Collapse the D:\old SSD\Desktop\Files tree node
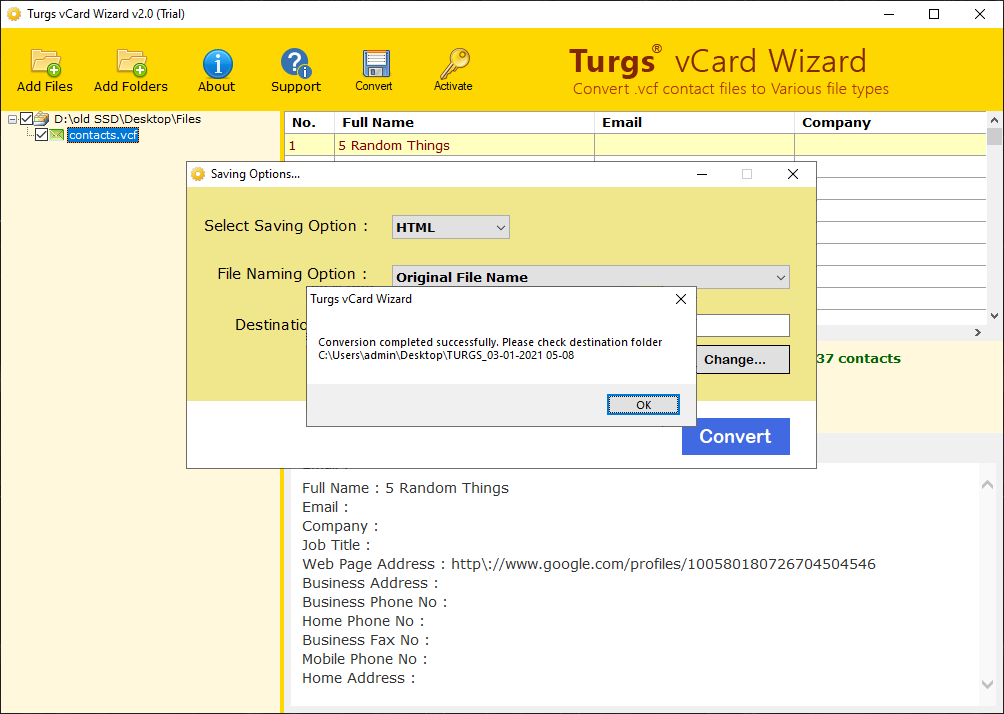 click(12, 119)
